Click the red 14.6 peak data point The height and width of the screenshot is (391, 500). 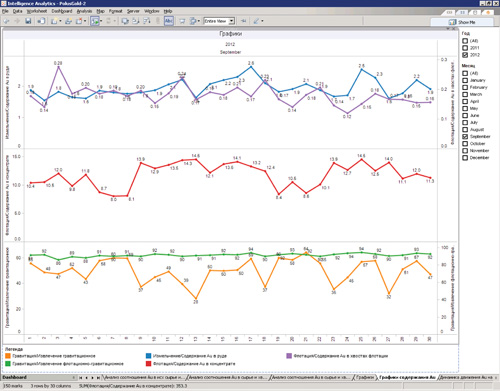pos(196,159)
